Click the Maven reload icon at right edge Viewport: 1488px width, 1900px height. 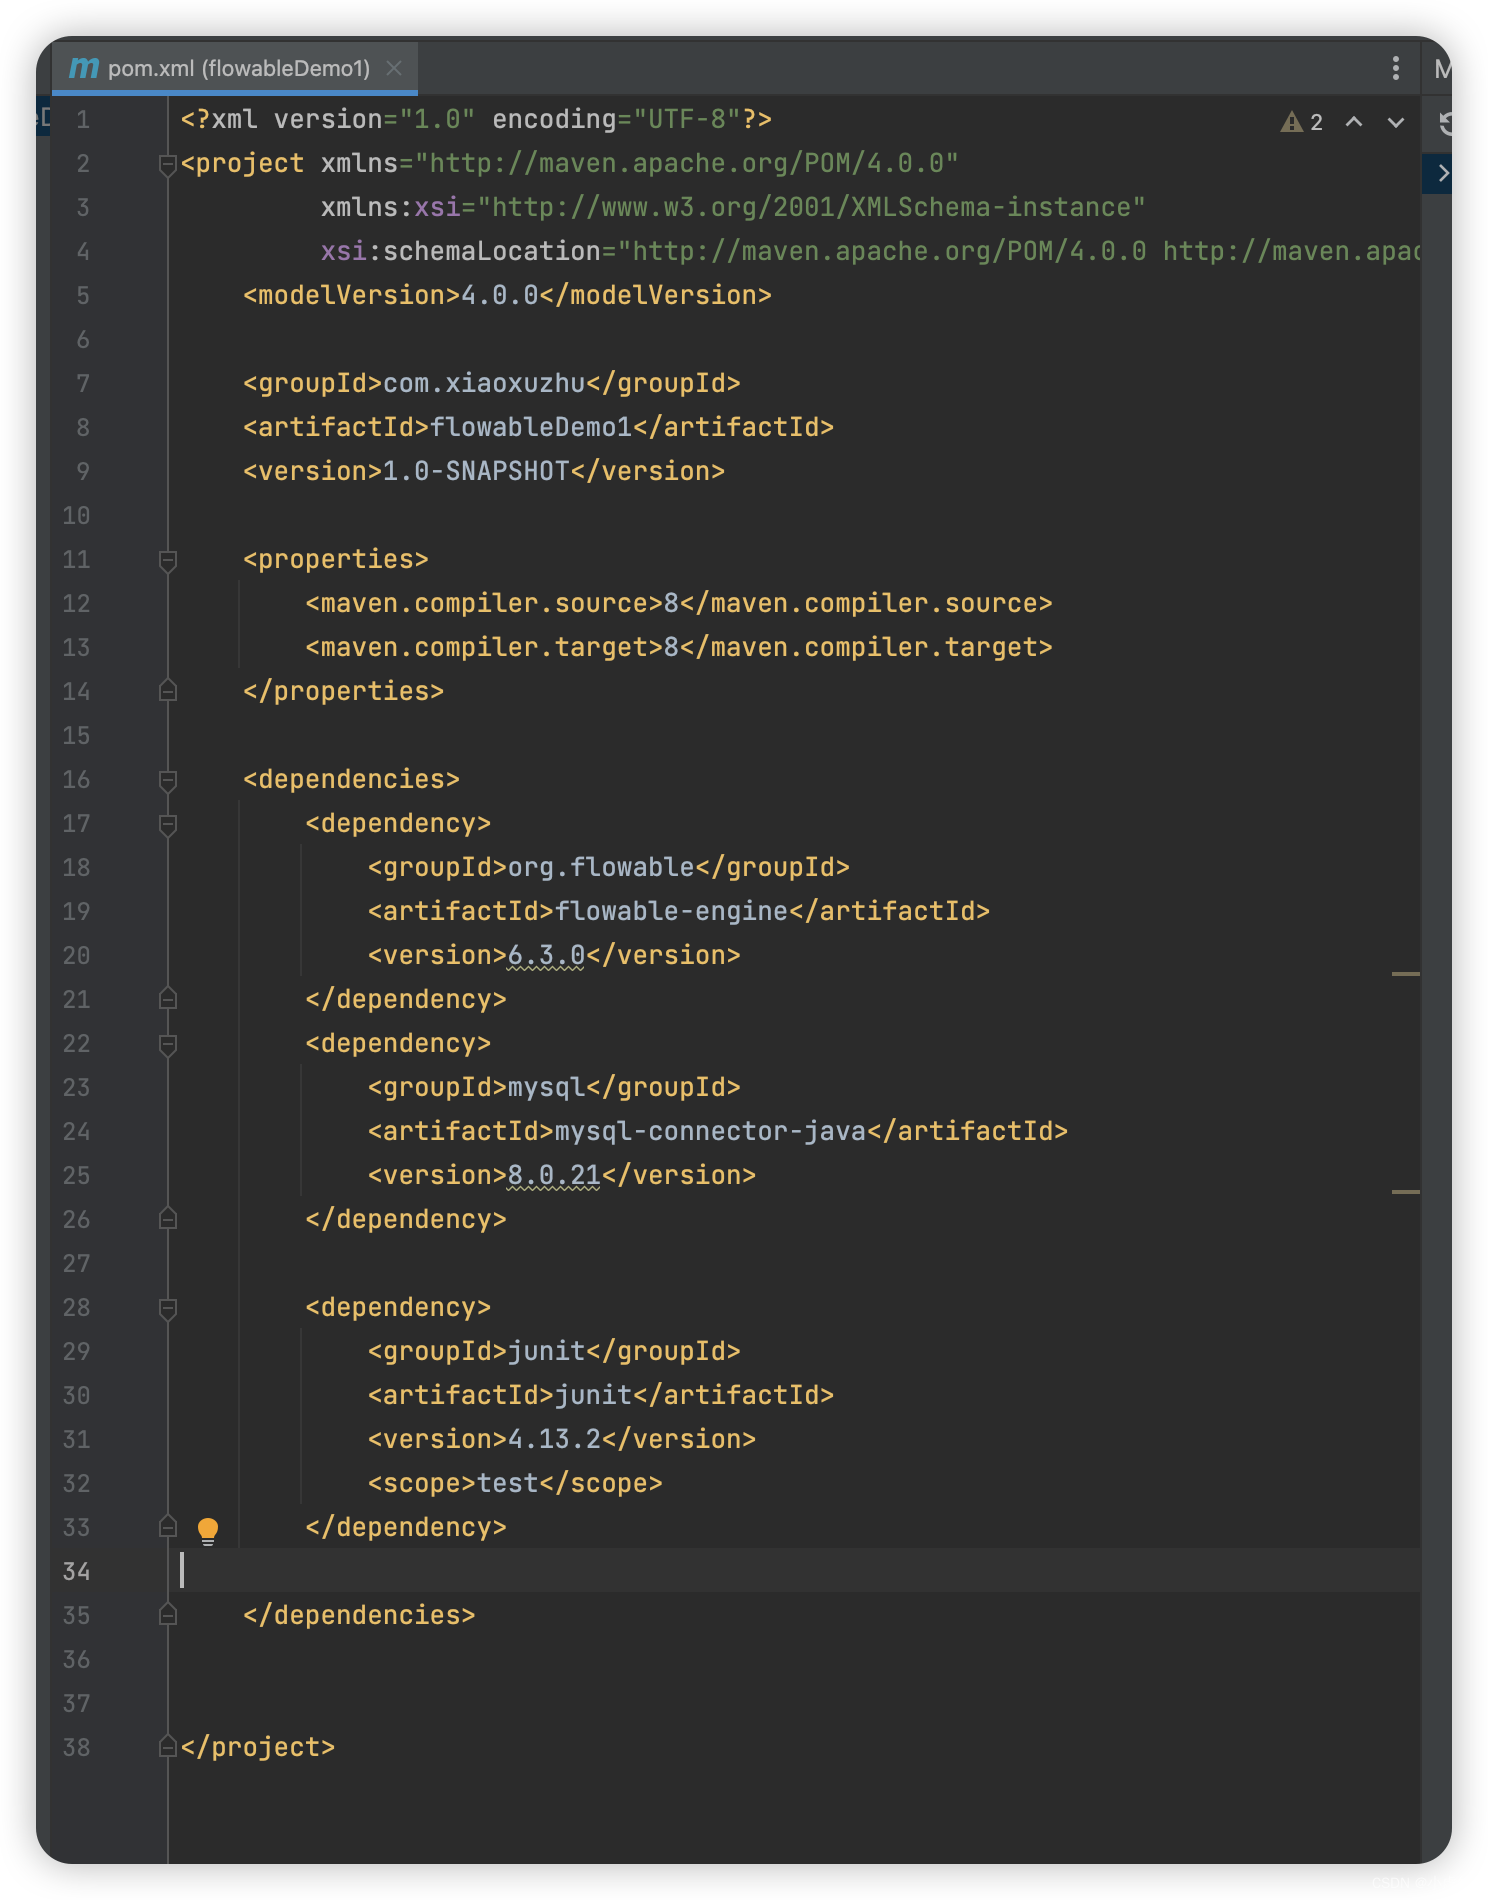[1445, 123]
